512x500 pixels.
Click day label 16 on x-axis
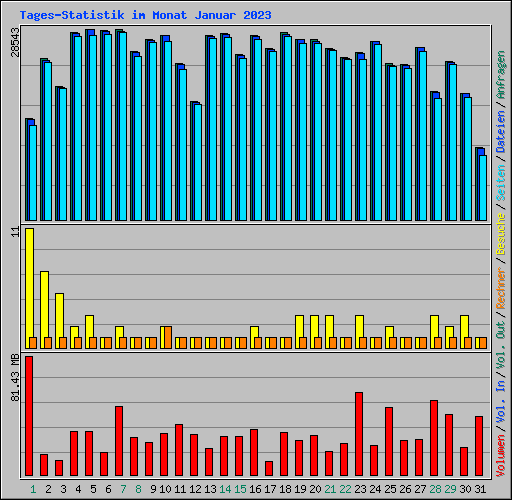[x=255, y=489]
